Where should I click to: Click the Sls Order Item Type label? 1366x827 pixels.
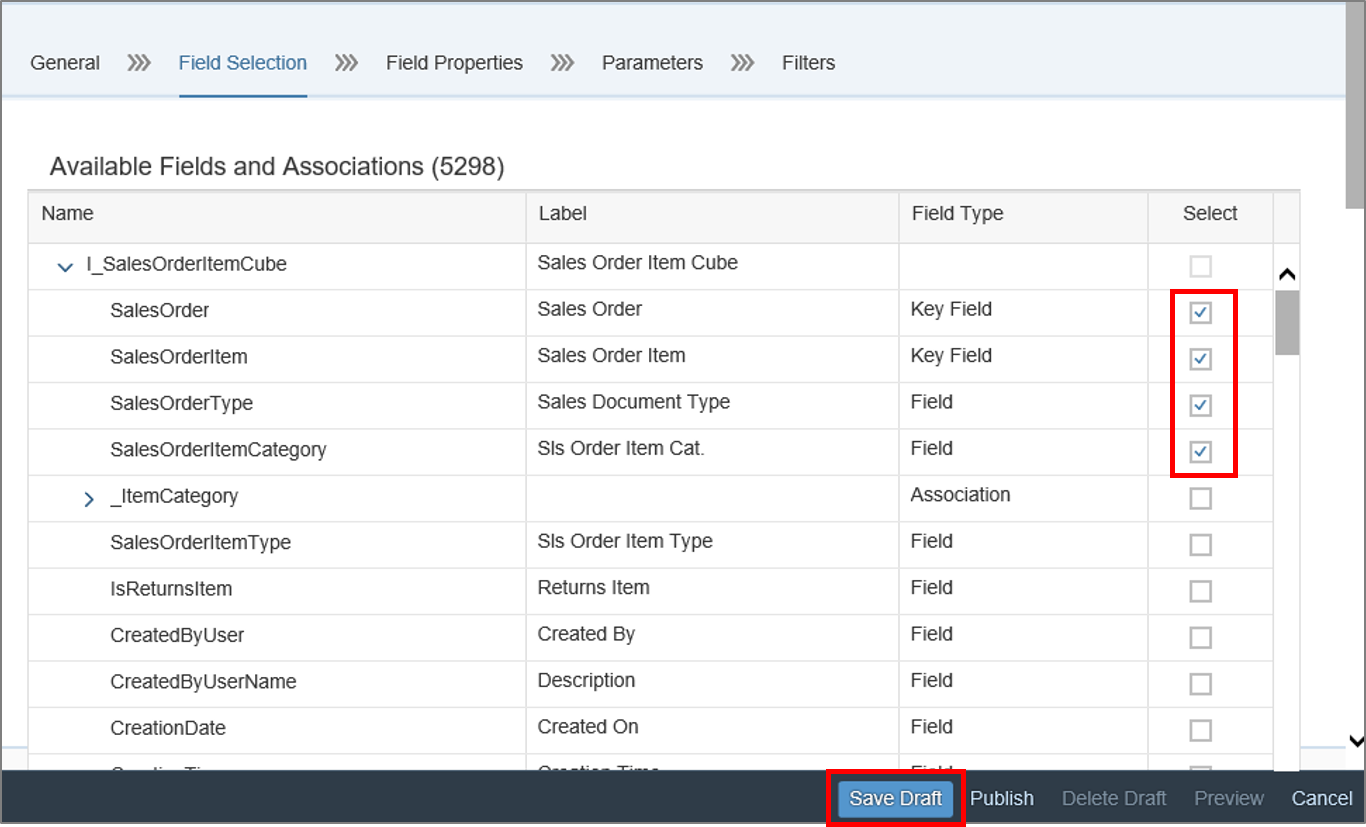(x=625, y=541)
